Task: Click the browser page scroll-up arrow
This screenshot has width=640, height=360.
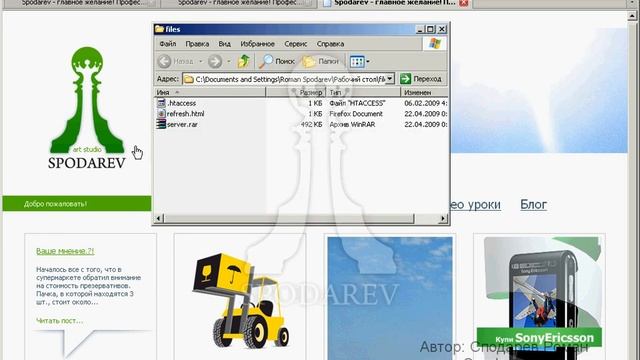Action: (633, 16)
